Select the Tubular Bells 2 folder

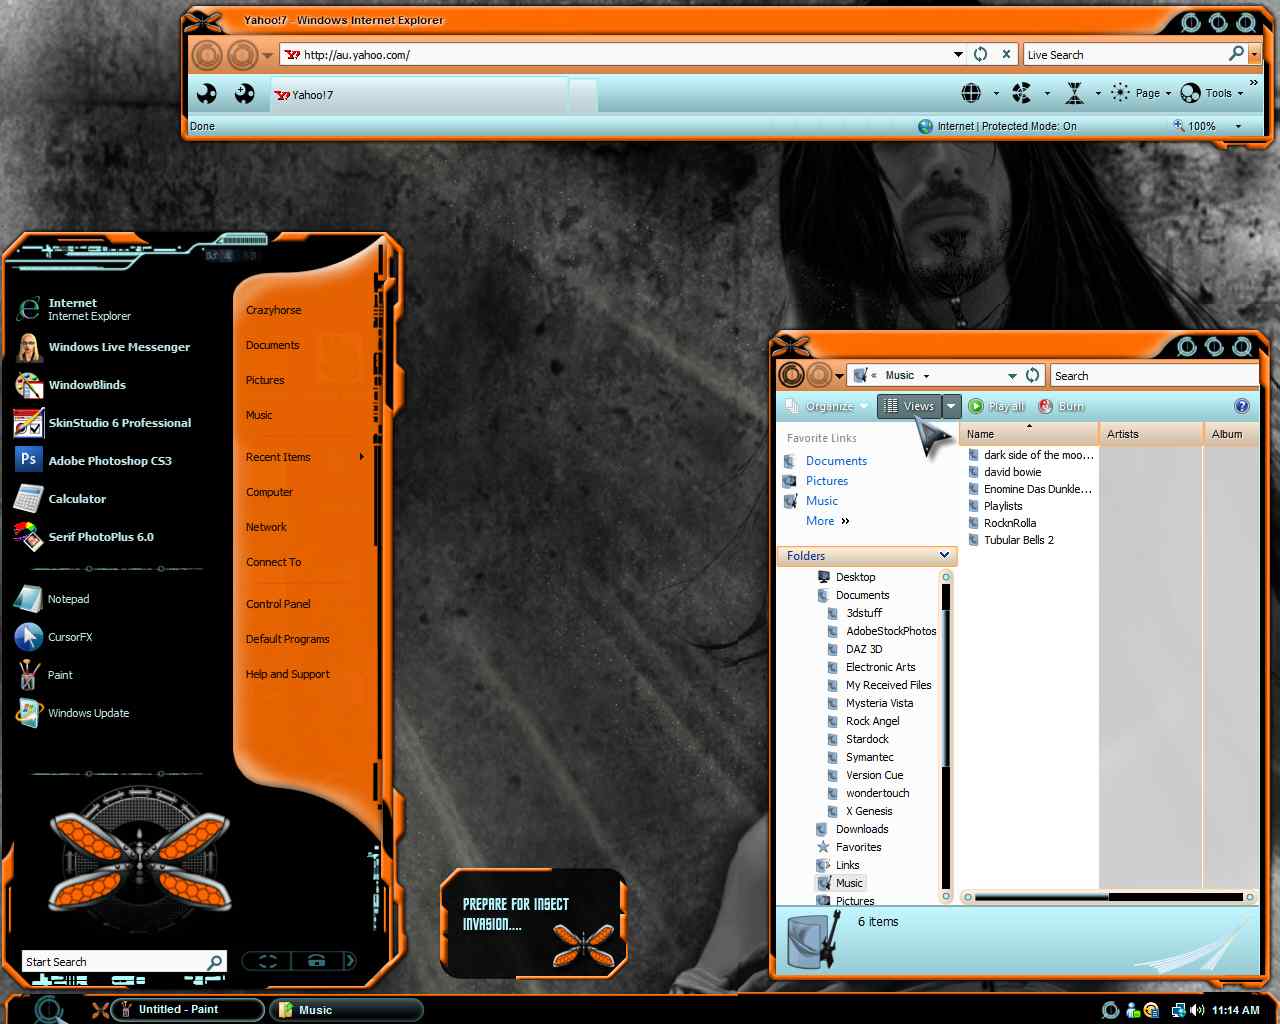(1018, 540)
